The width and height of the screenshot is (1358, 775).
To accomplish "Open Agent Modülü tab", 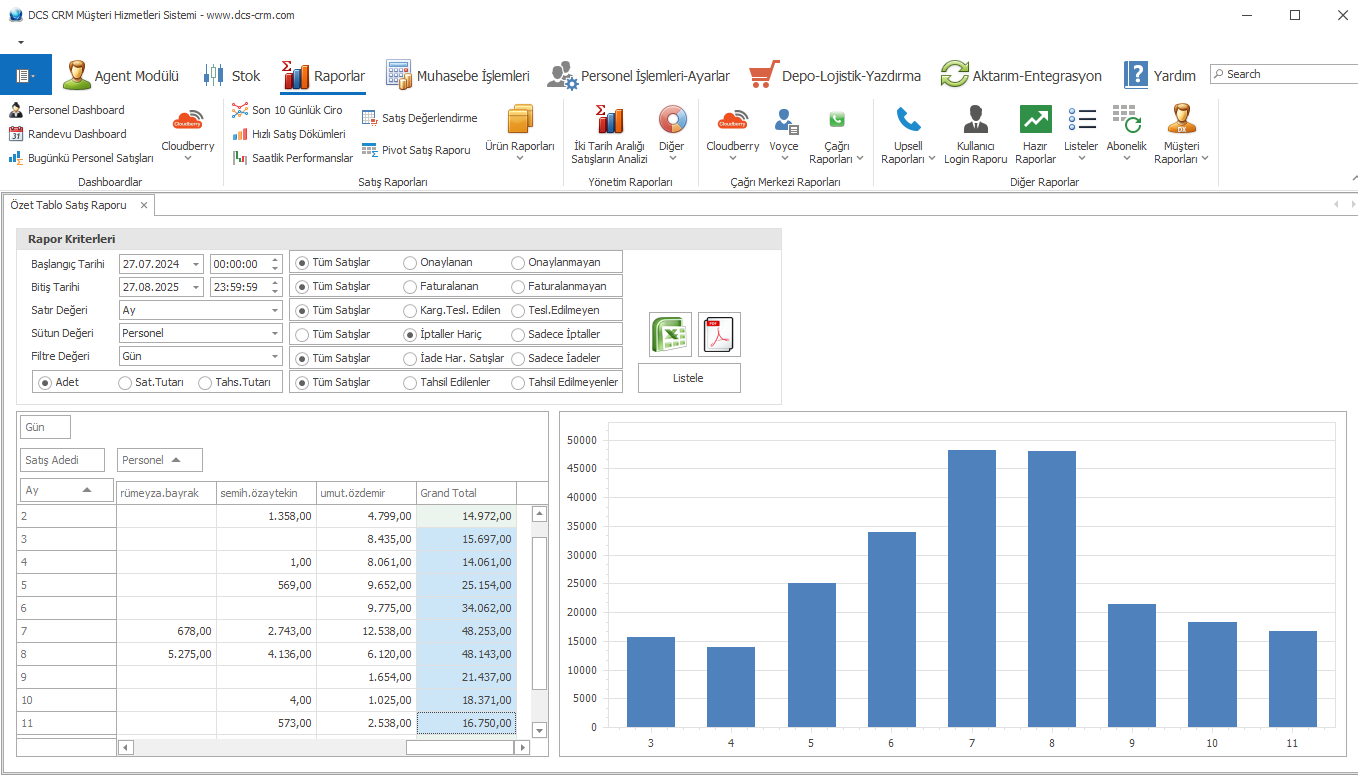I will (x=121, y=75).
